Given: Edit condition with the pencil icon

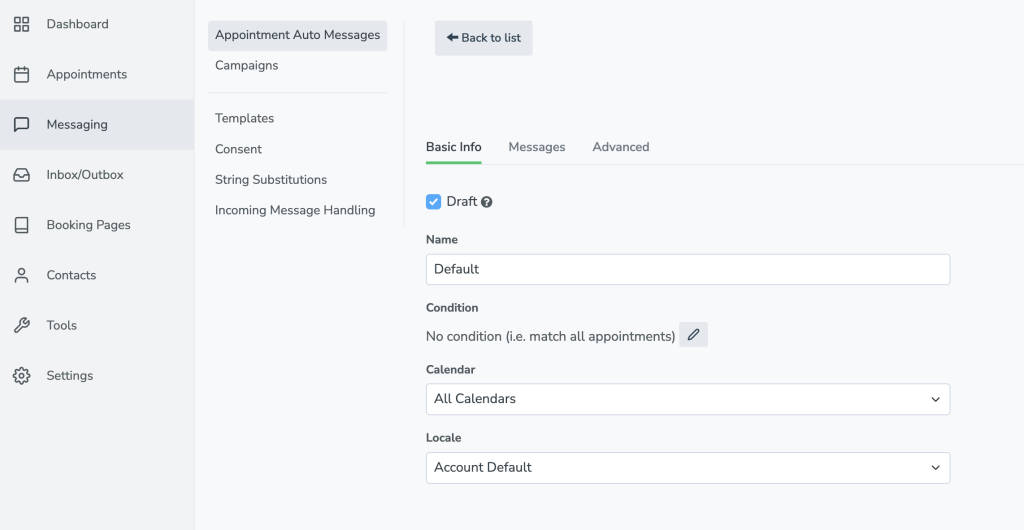Looking at the screenshot, I should tap(694, 335).
